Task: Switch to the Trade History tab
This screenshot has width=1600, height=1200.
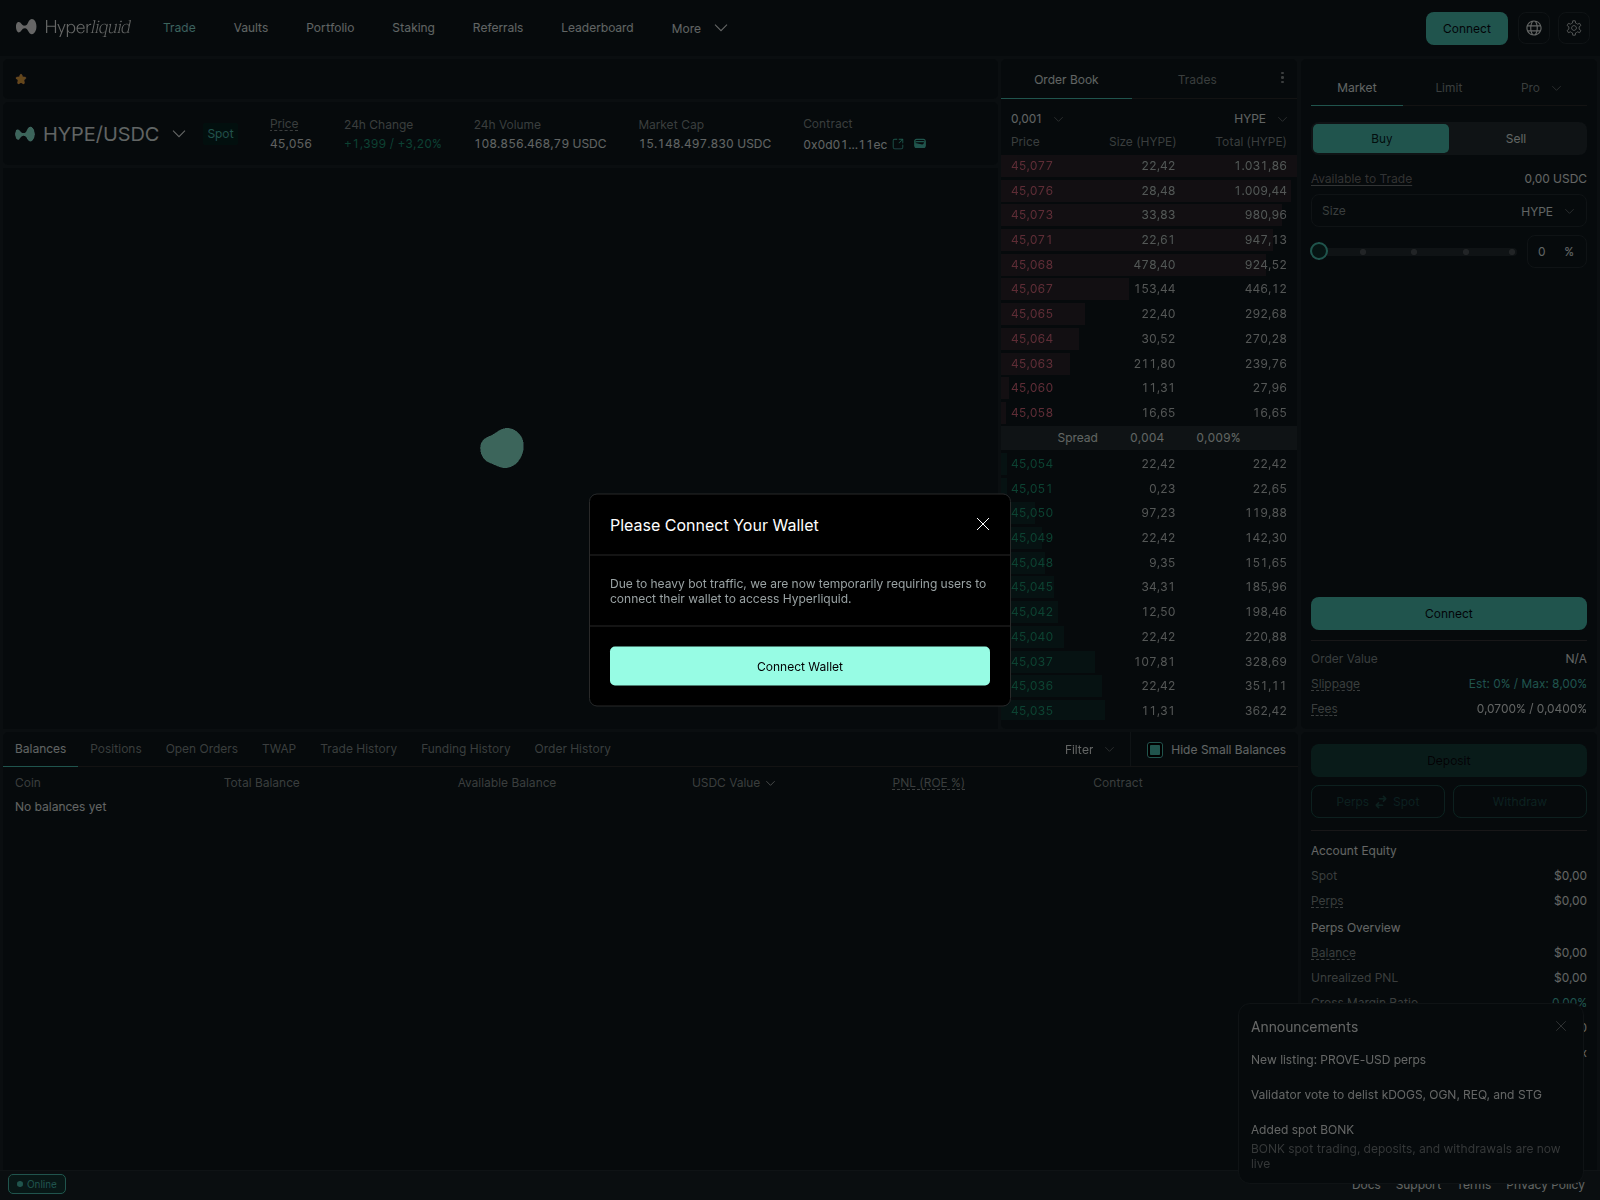Action: tap(358, 749)
